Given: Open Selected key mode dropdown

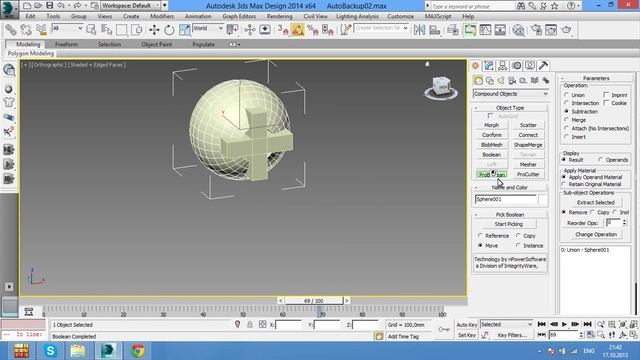Looking at the screenshot, I should pyautogui.click(x=506, y=324).
